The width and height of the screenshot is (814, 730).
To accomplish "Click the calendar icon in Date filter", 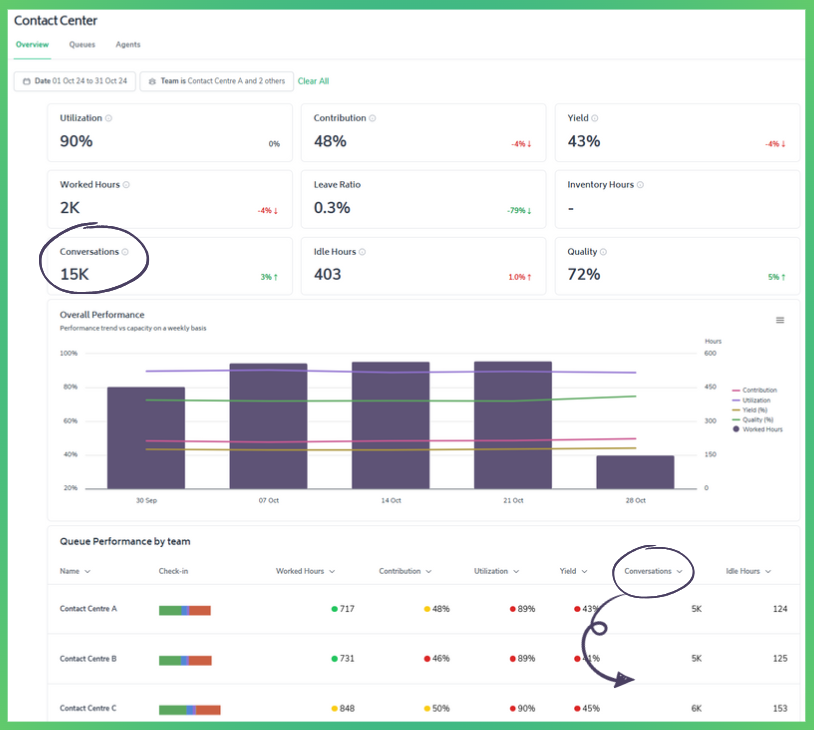I will click(26, 82).
